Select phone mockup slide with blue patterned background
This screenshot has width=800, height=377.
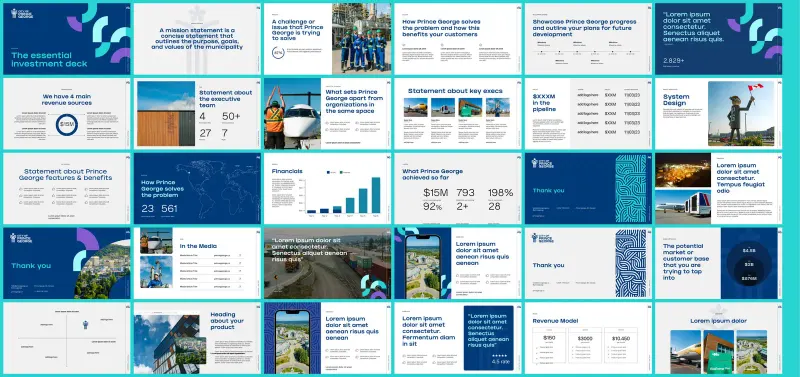(x=327, y=338)
